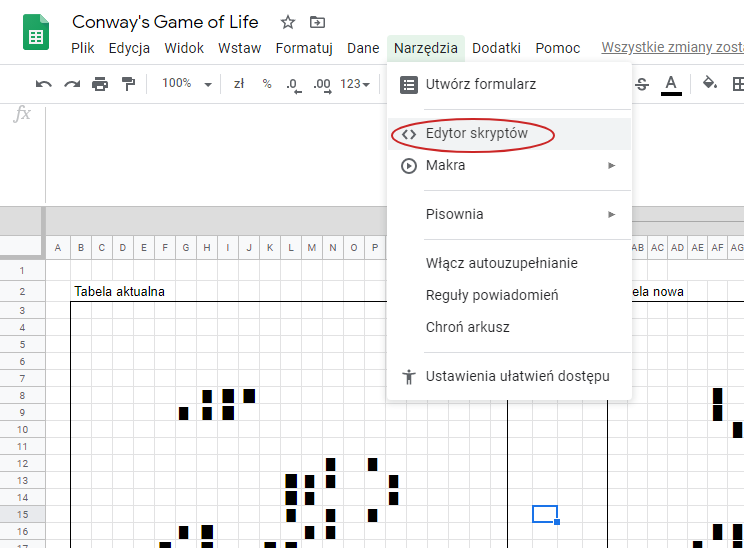Click the Tabela aktualna cell

[x=120, y=291]
